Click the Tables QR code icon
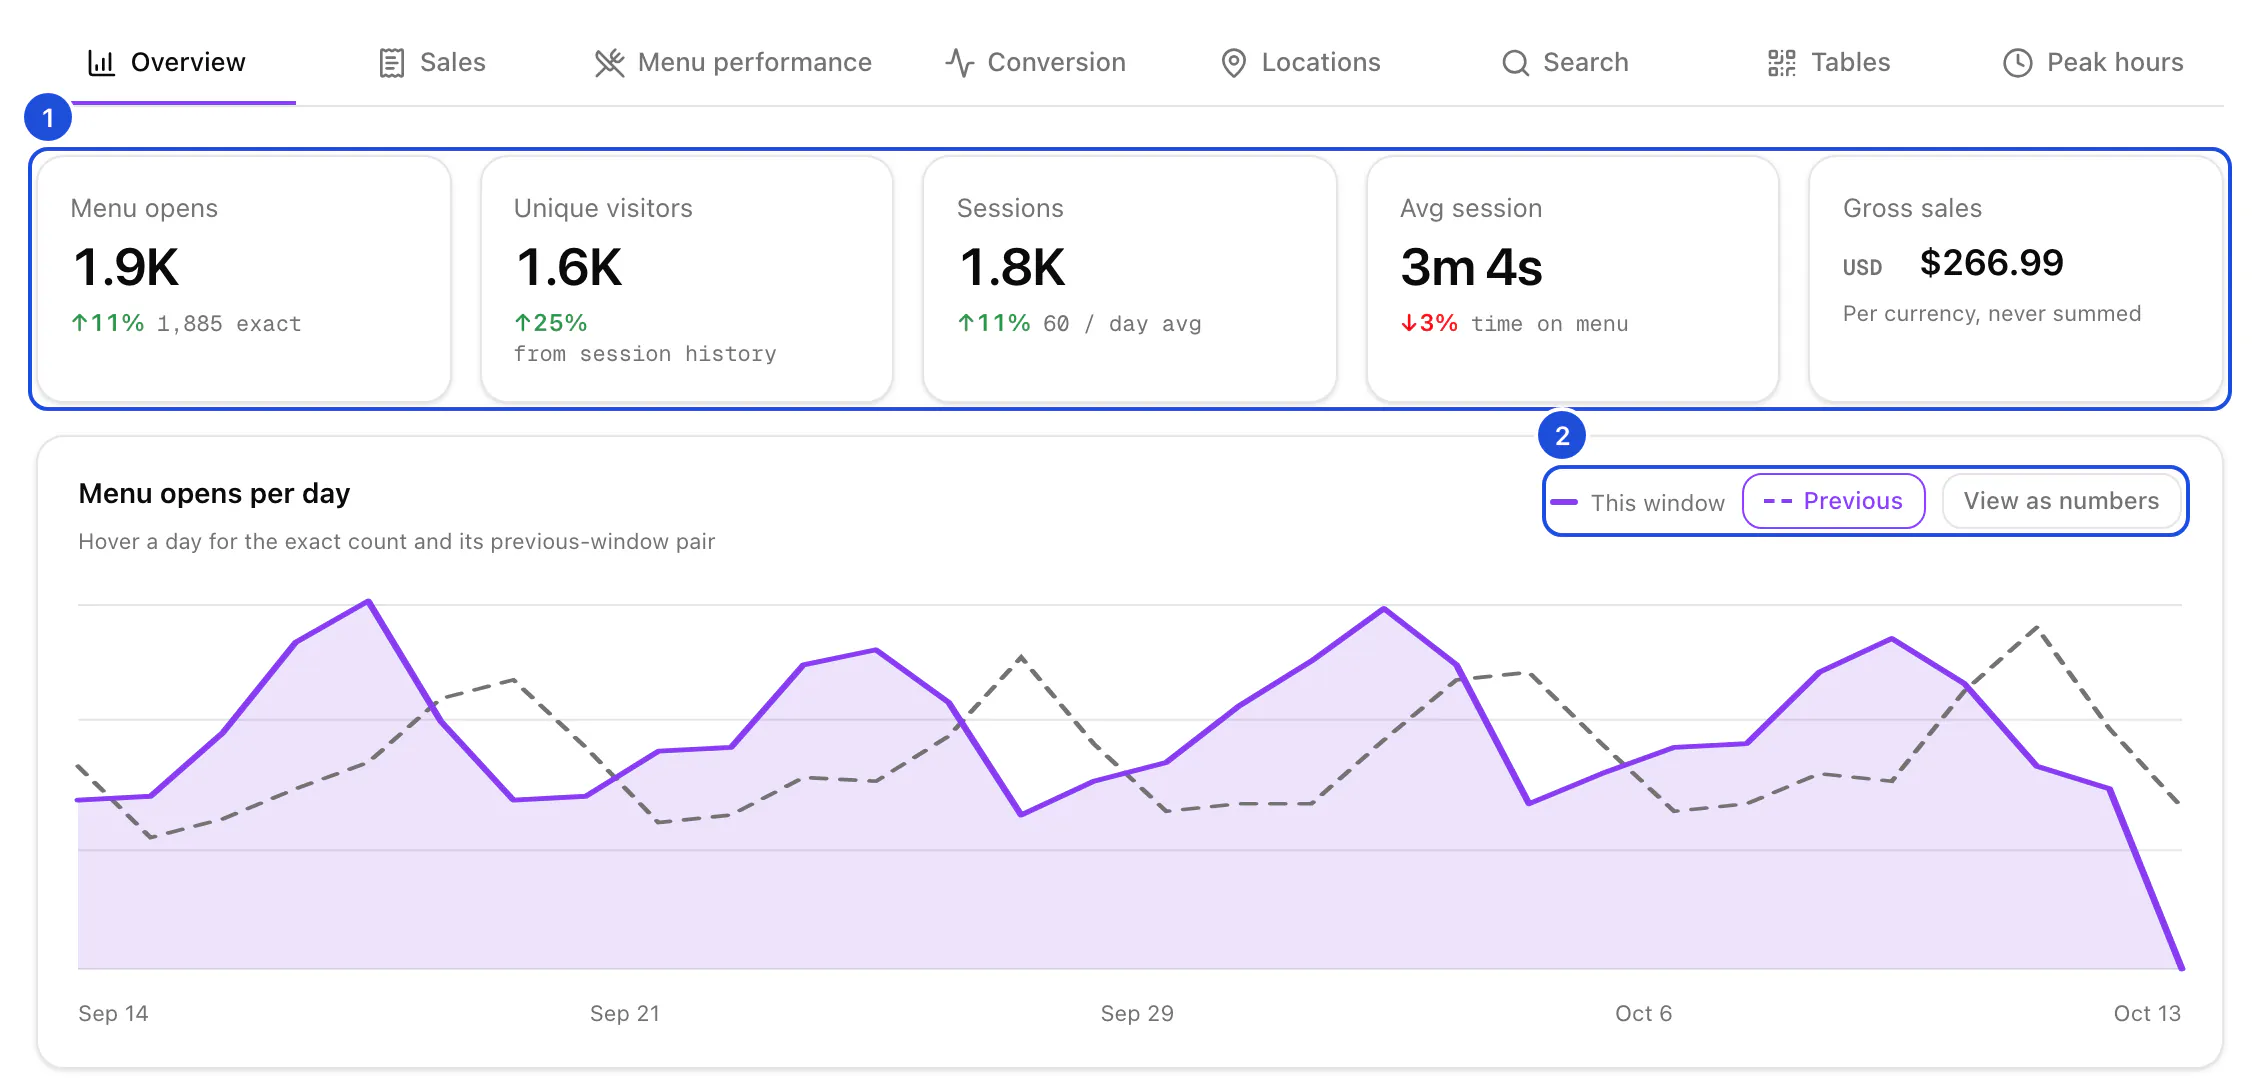Viewport: 2256px width, 1092px height. tap(1782, 63)
